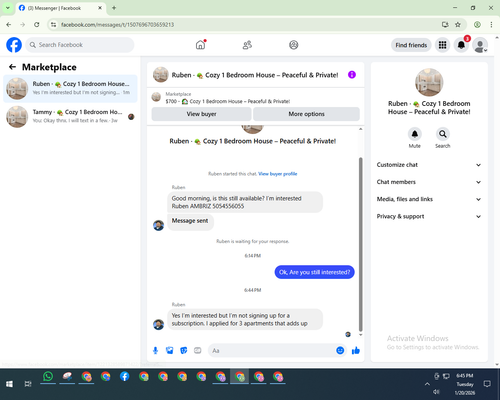Open the Friends icon in top navigation
This screenshot has height=400, width=500.
tap(247, 45)
